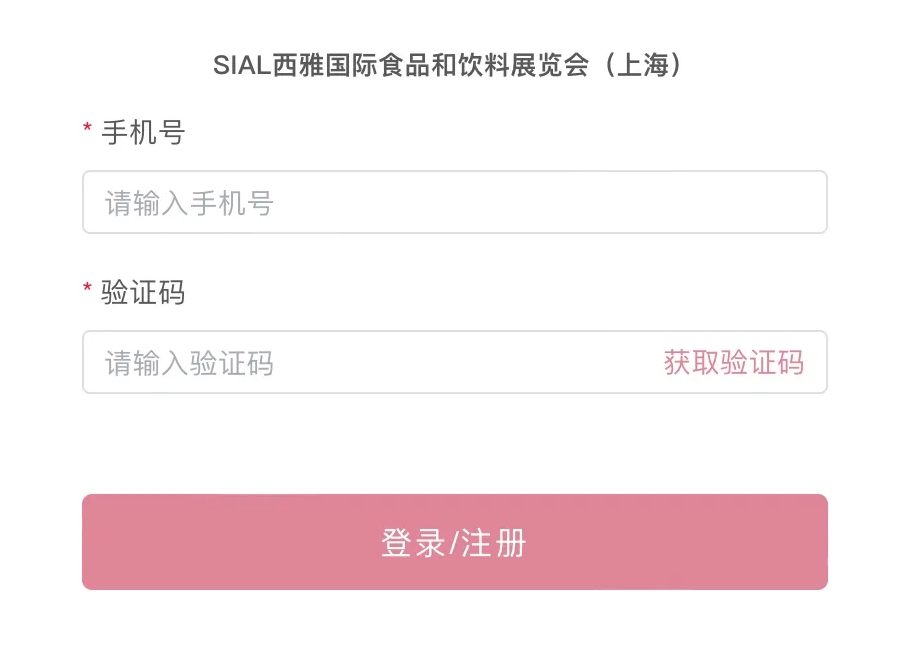Screen dimensions: 901x651
Task: Click the 手机号 field label
Action: click(143, 133)
